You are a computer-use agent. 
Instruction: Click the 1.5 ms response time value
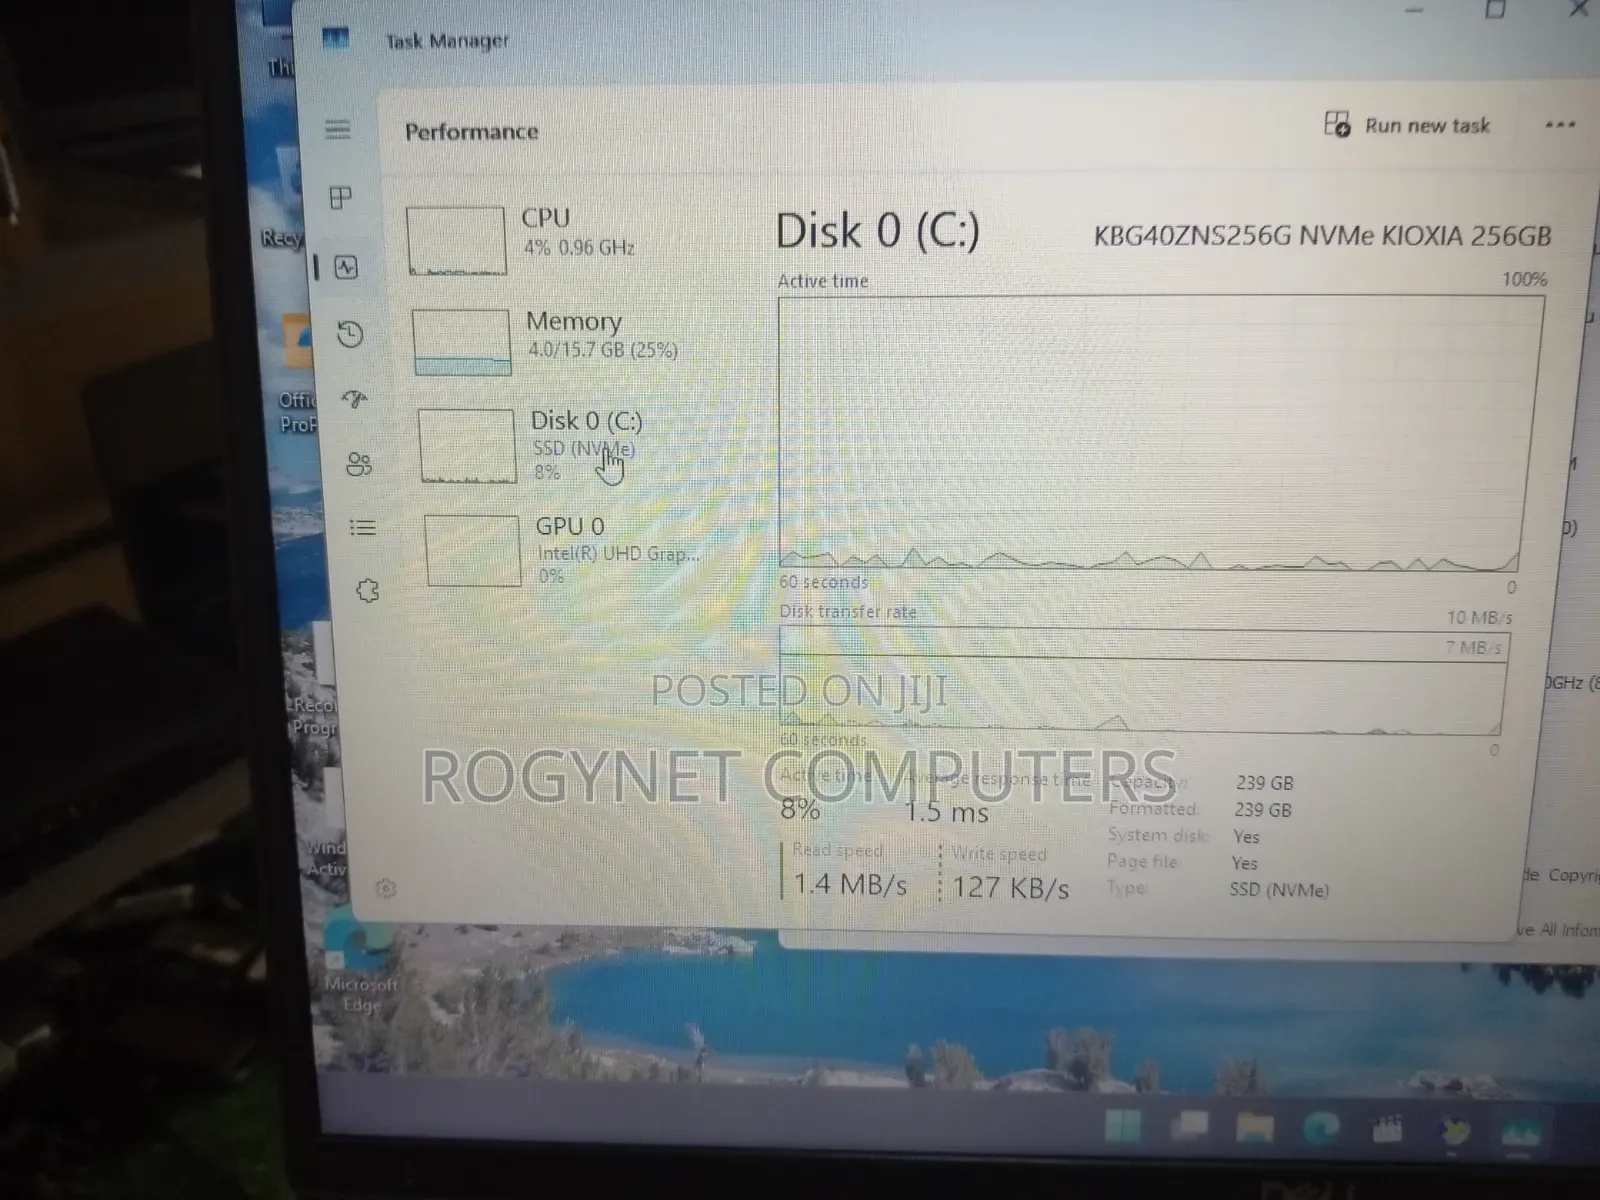point(946,811)
